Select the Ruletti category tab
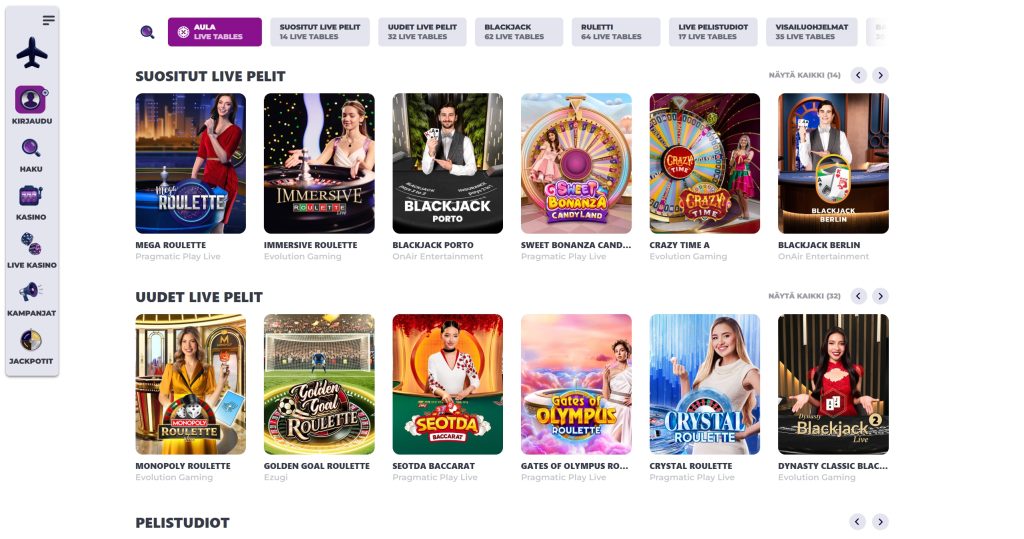The width and height of the screenshot is (1024, 539). pos(616,32)
